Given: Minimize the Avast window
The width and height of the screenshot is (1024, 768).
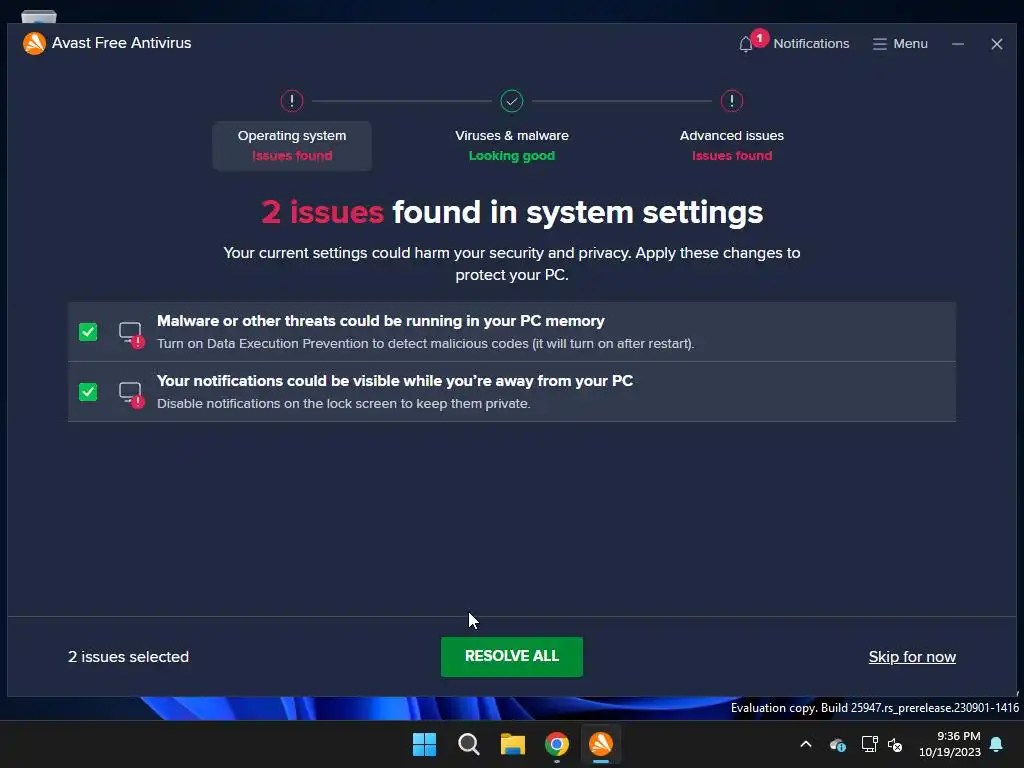Looking at the screenshot, I should [957, 44].
